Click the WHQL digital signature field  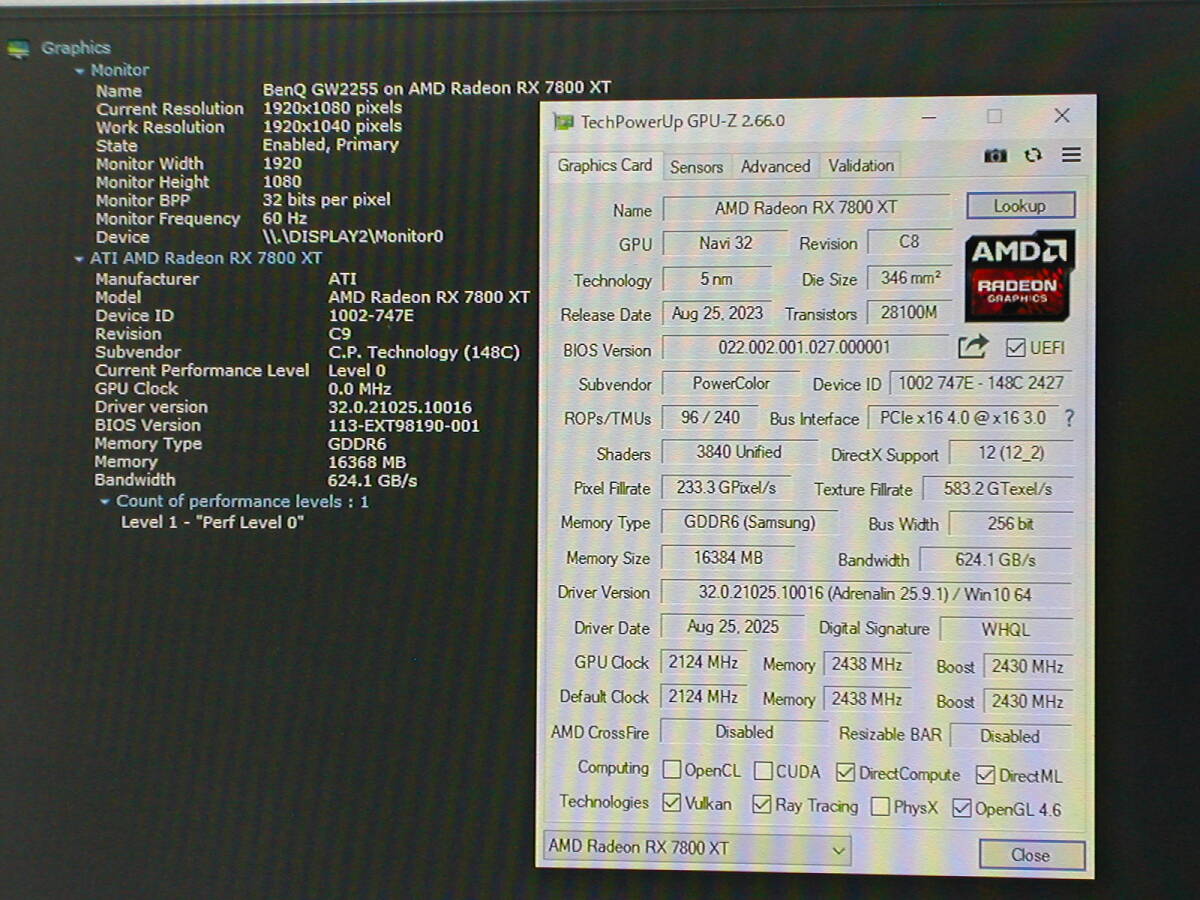(1006, 630)
